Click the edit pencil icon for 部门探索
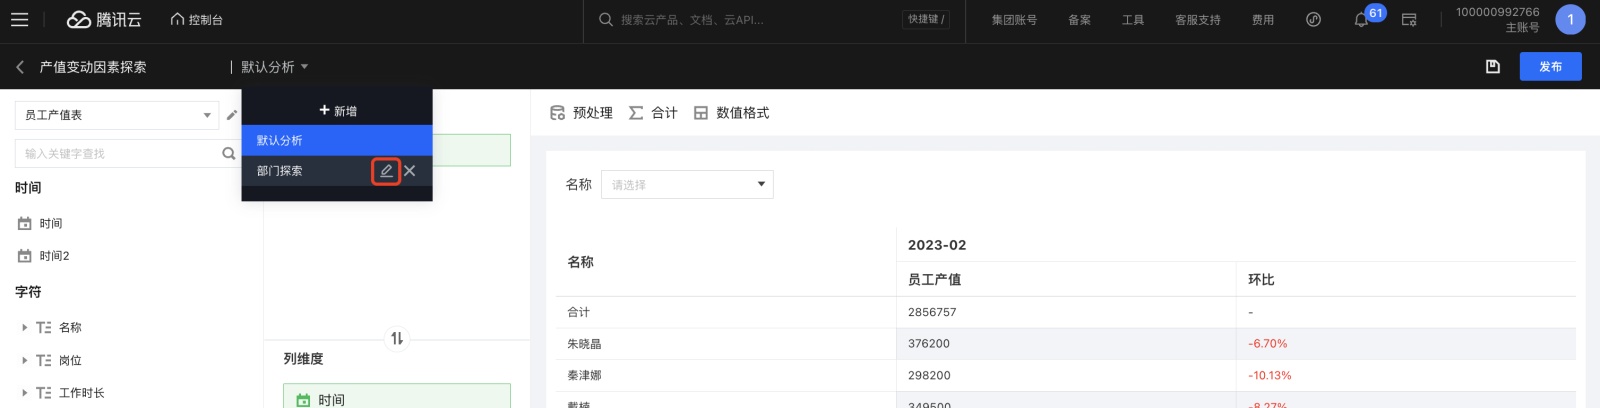This screenshot has width=1600, height=408. 386,171
